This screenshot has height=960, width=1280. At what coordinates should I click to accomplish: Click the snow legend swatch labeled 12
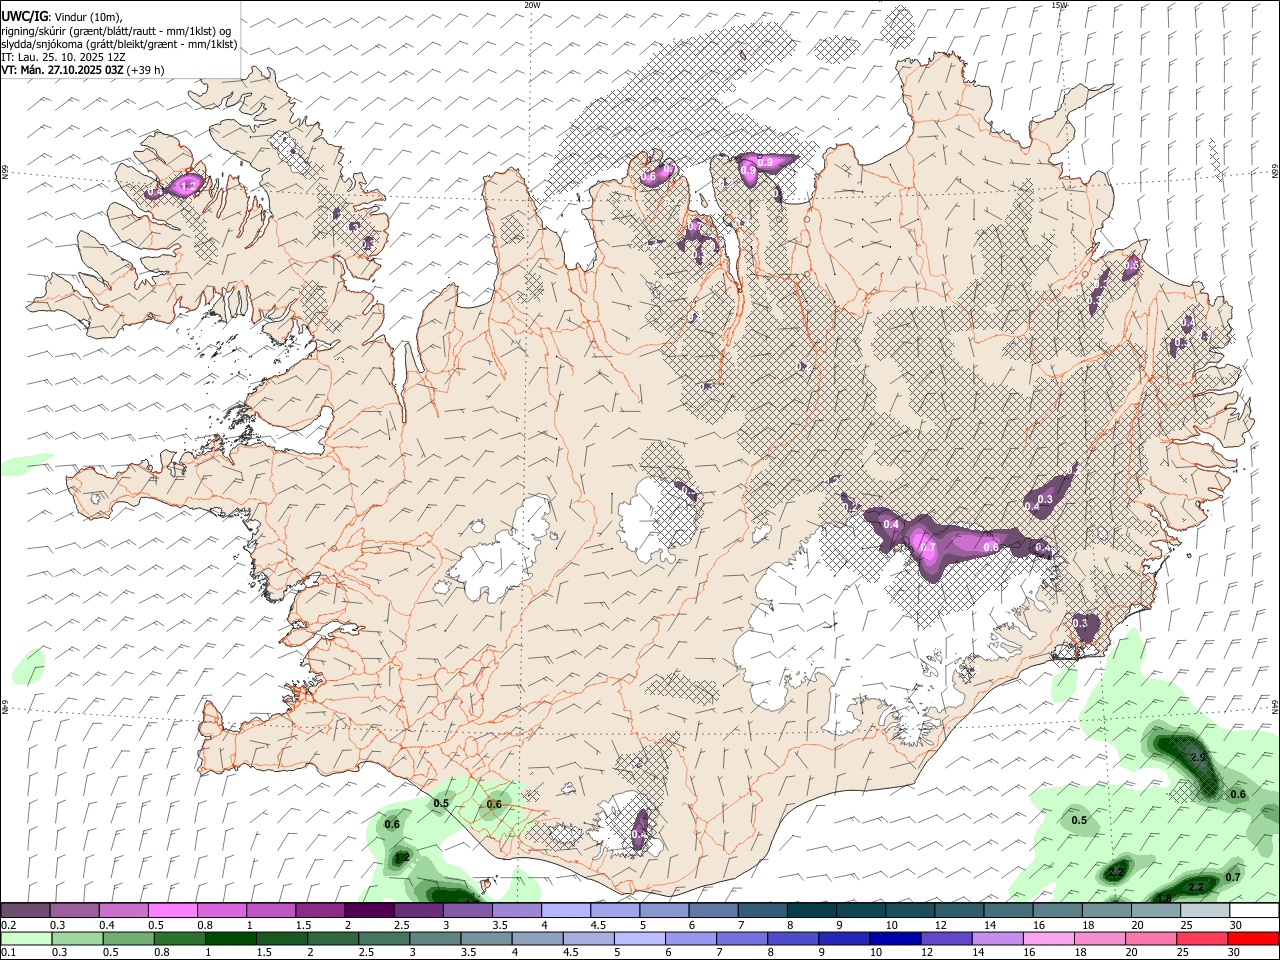click(x=957, y=910)
